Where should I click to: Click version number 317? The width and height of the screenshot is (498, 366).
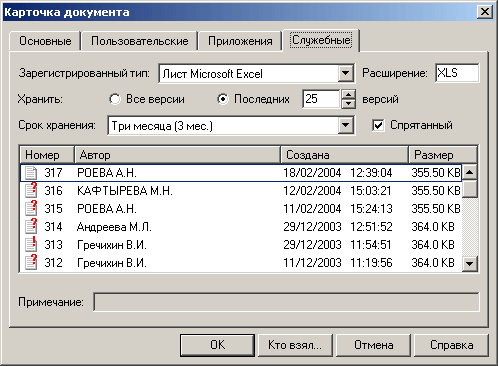click(x=53, y=173)
